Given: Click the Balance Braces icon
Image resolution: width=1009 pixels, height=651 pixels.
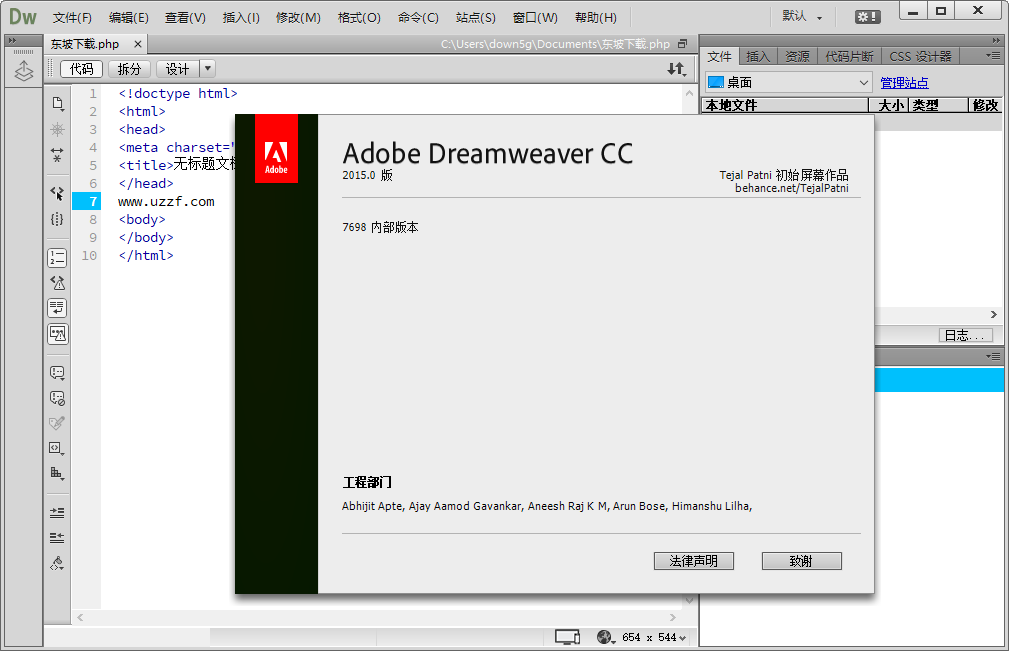Looking at the screenshot, I should tap(57, 219).
